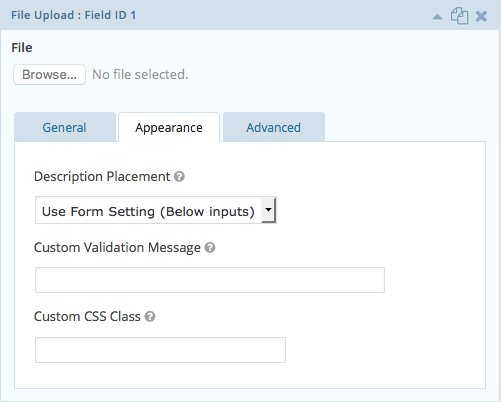Click the Custom Validation Message label
Screen dimensions: 501x402
click(x=117, y=248)
